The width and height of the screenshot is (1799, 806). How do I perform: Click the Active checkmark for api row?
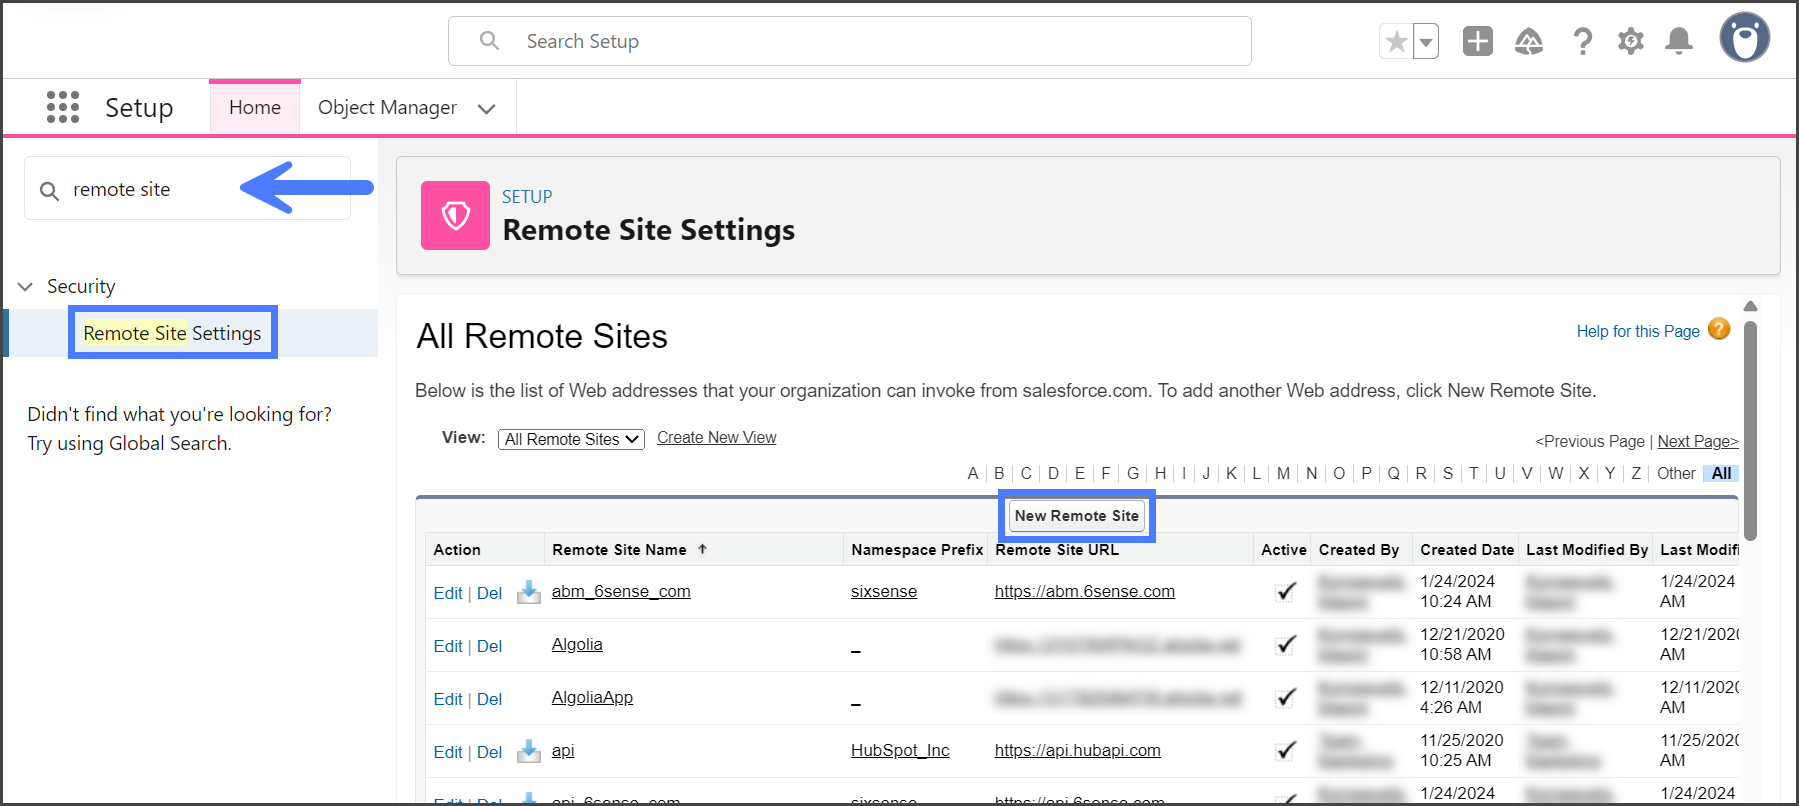[x=1286, y=751]
